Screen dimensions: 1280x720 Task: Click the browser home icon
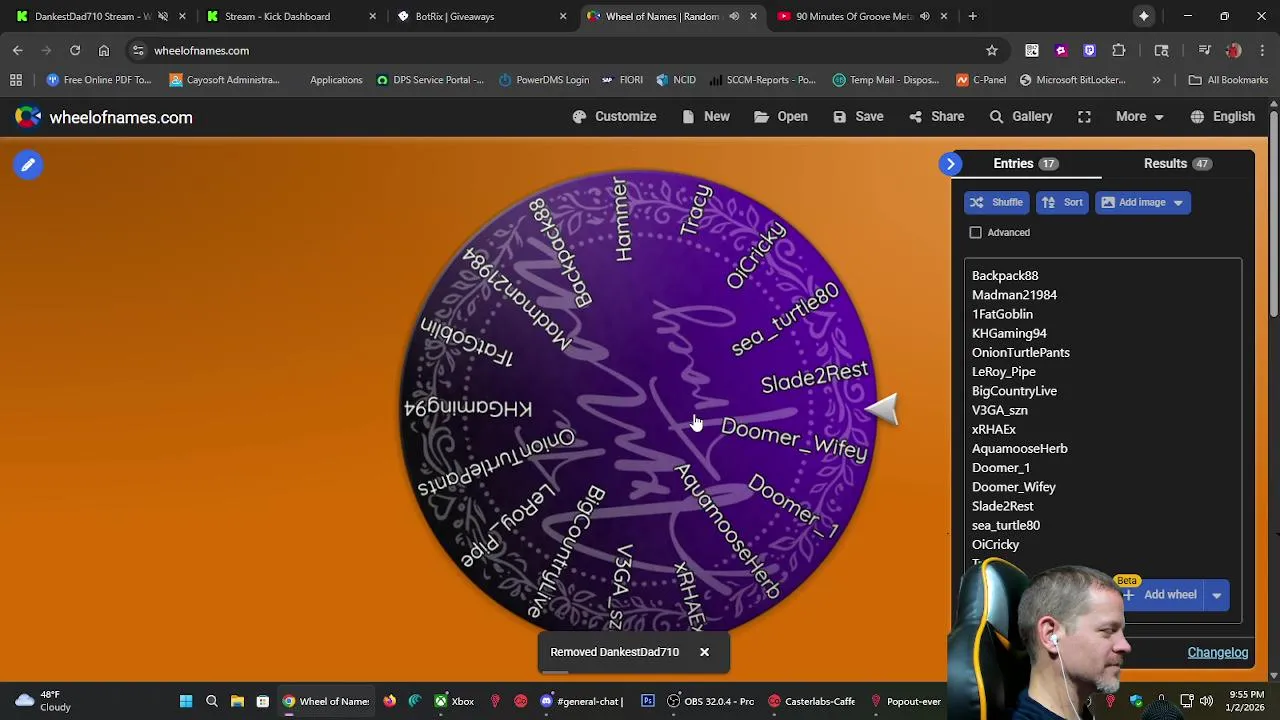click(x=104, y=50)
